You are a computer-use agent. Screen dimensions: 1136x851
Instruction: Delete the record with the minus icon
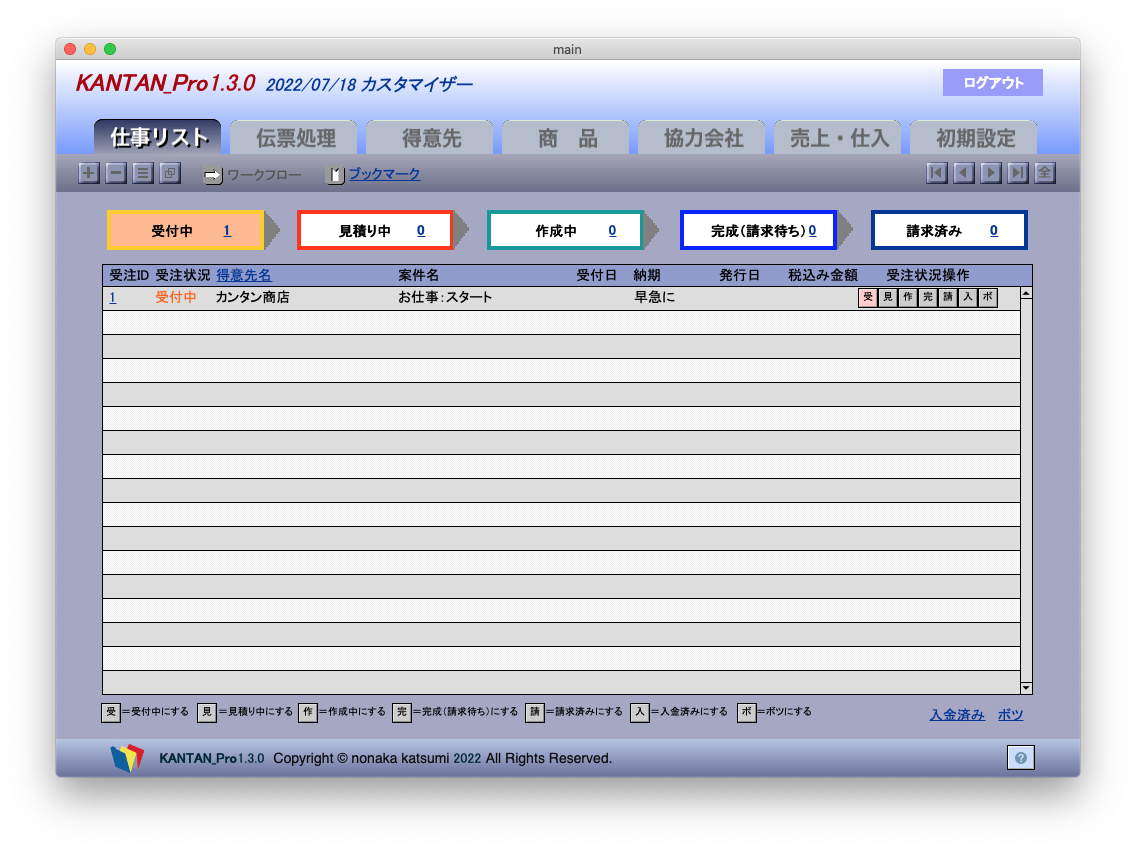116,173
